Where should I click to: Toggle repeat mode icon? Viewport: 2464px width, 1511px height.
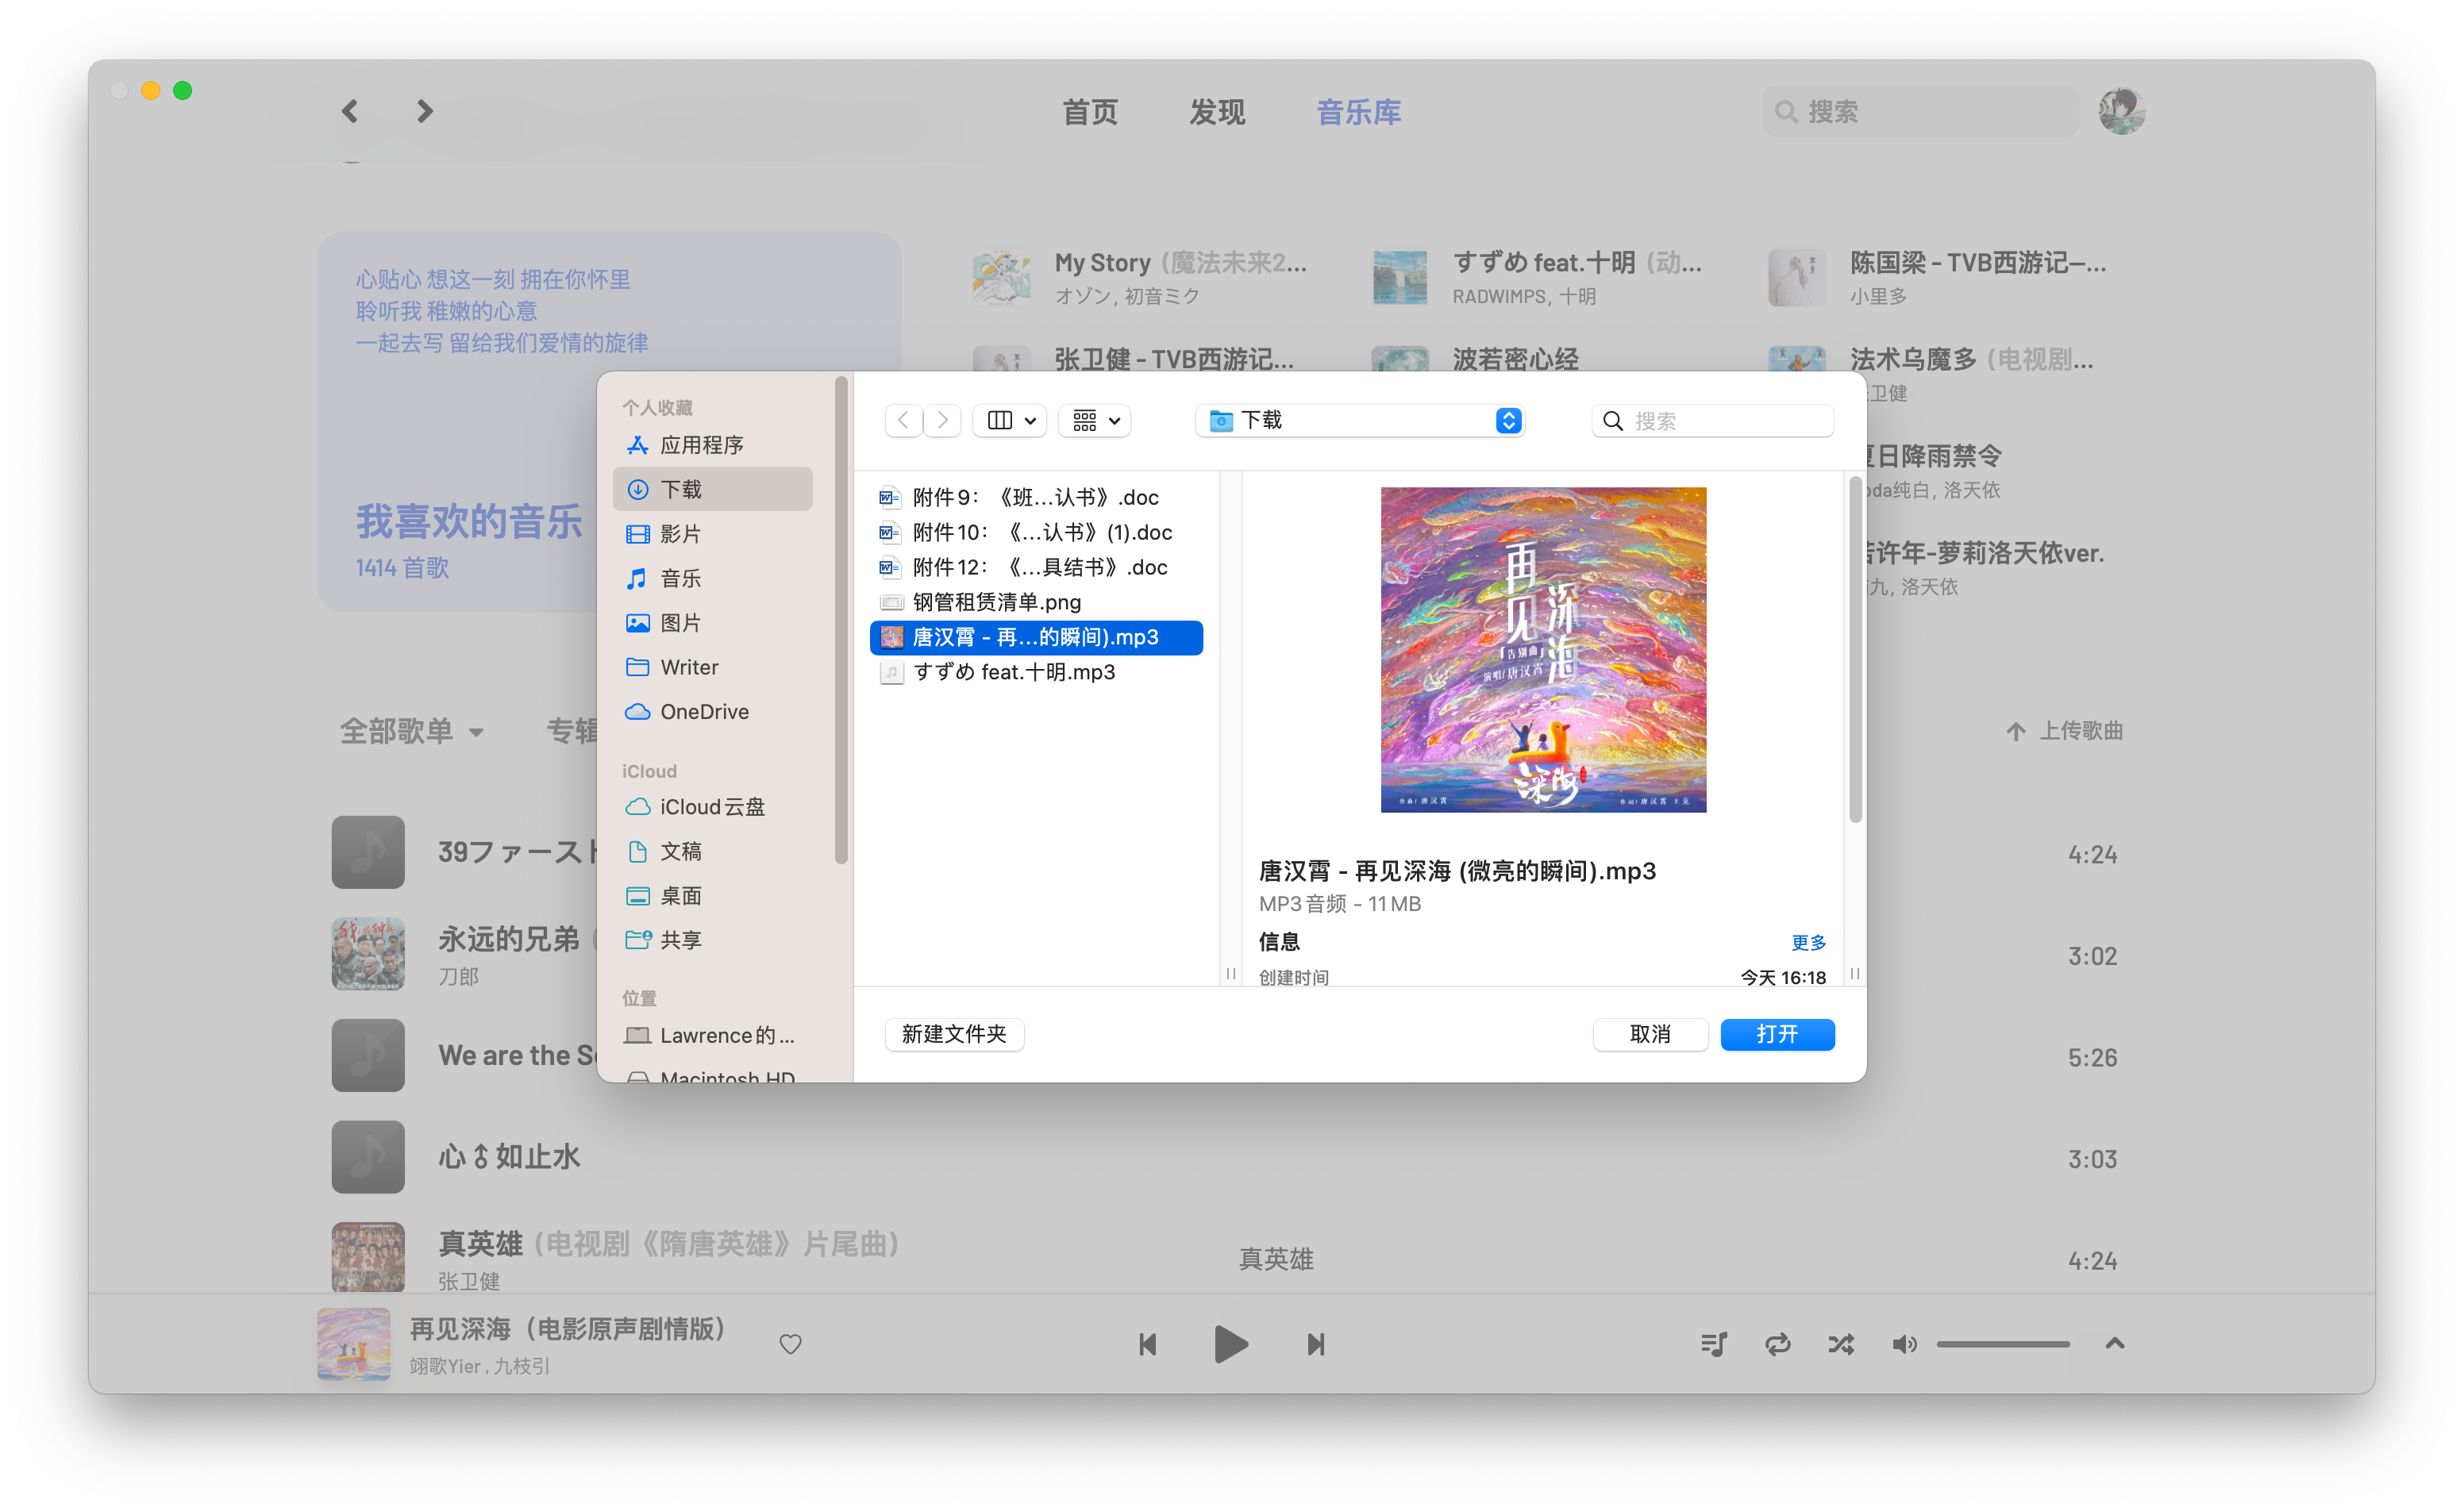pos(1777,1344)
